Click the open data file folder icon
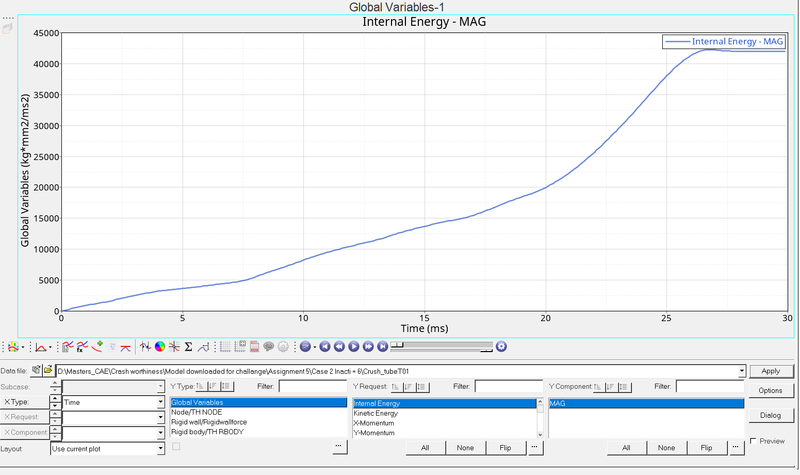The image size is (800, 475). (47, 370)
